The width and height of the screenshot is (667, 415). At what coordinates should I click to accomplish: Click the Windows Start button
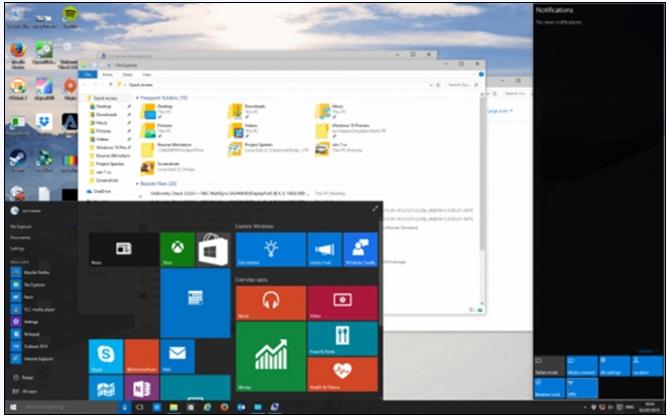[x=13, y=407]
